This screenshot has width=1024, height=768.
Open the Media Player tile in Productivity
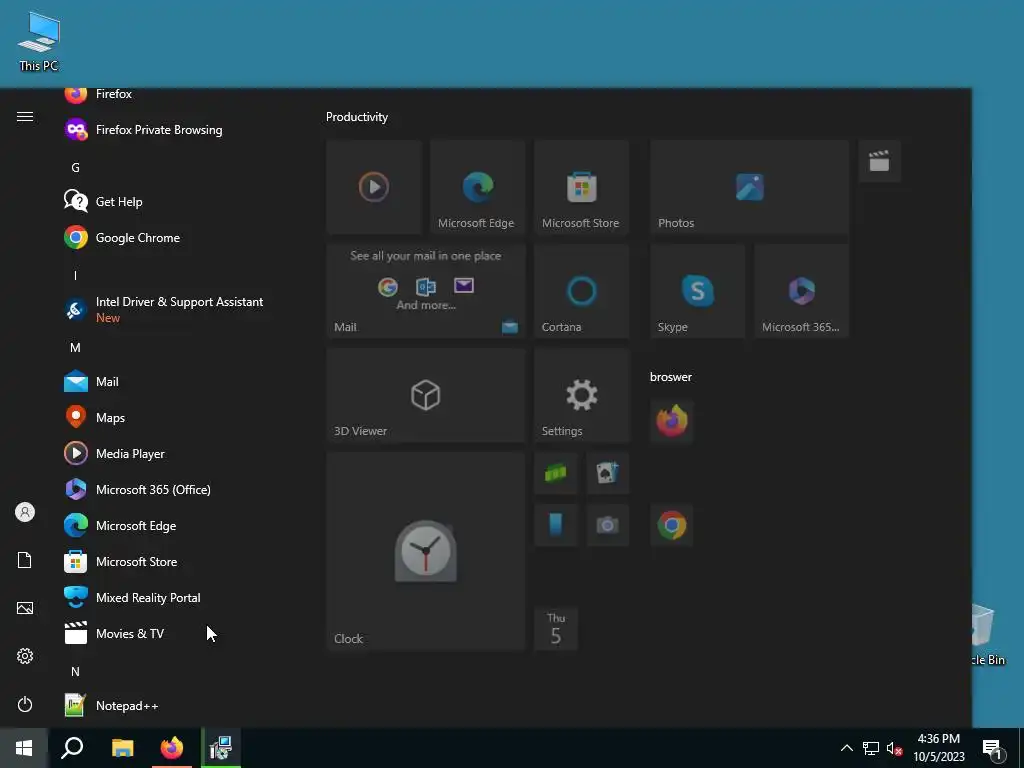(x=374, y=187)
